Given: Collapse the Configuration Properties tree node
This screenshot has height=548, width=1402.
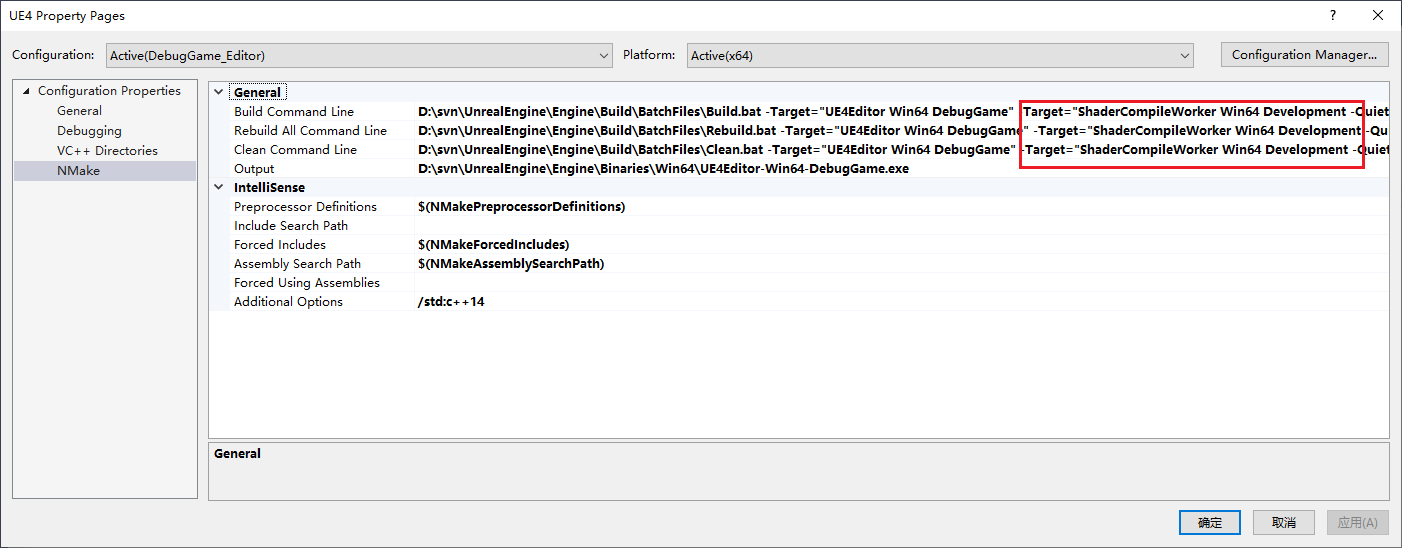Looking at the screenshot, I should [x=26, y=91].
